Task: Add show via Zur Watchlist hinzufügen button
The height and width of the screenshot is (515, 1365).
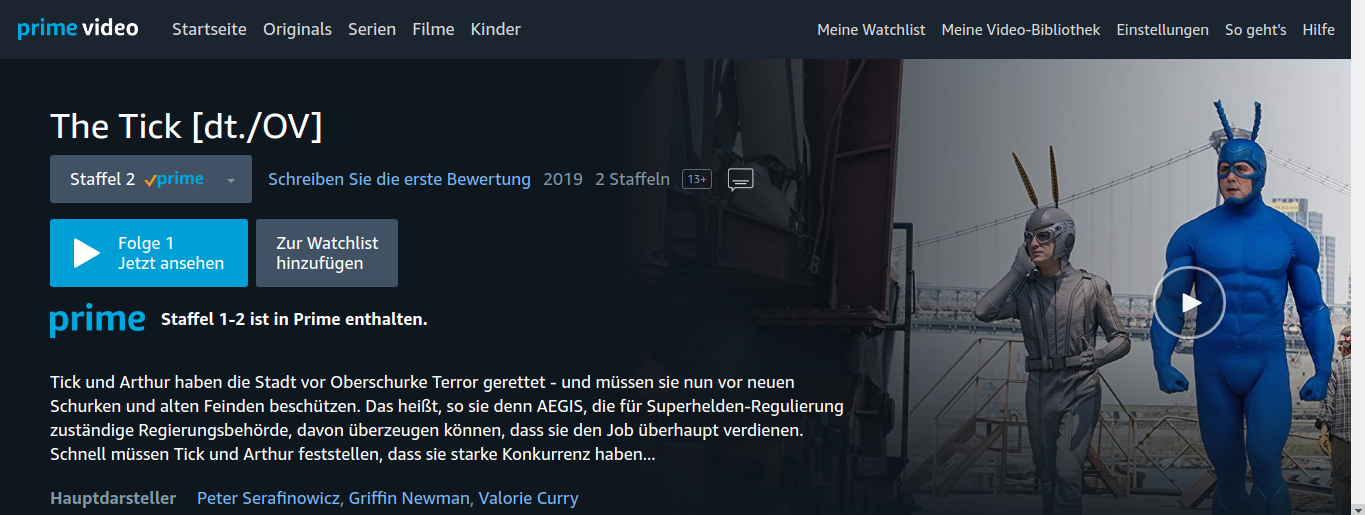Action: click(327, 253)
